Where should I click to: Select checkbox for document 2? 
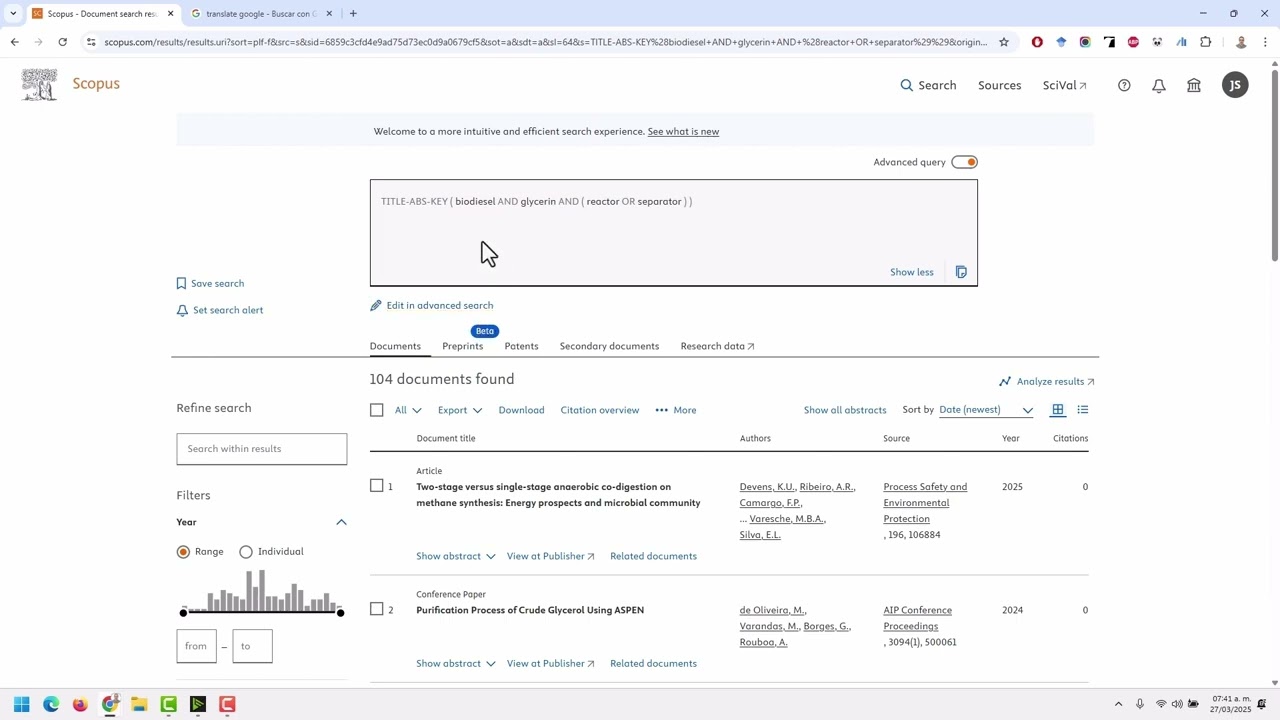(376, 609)
